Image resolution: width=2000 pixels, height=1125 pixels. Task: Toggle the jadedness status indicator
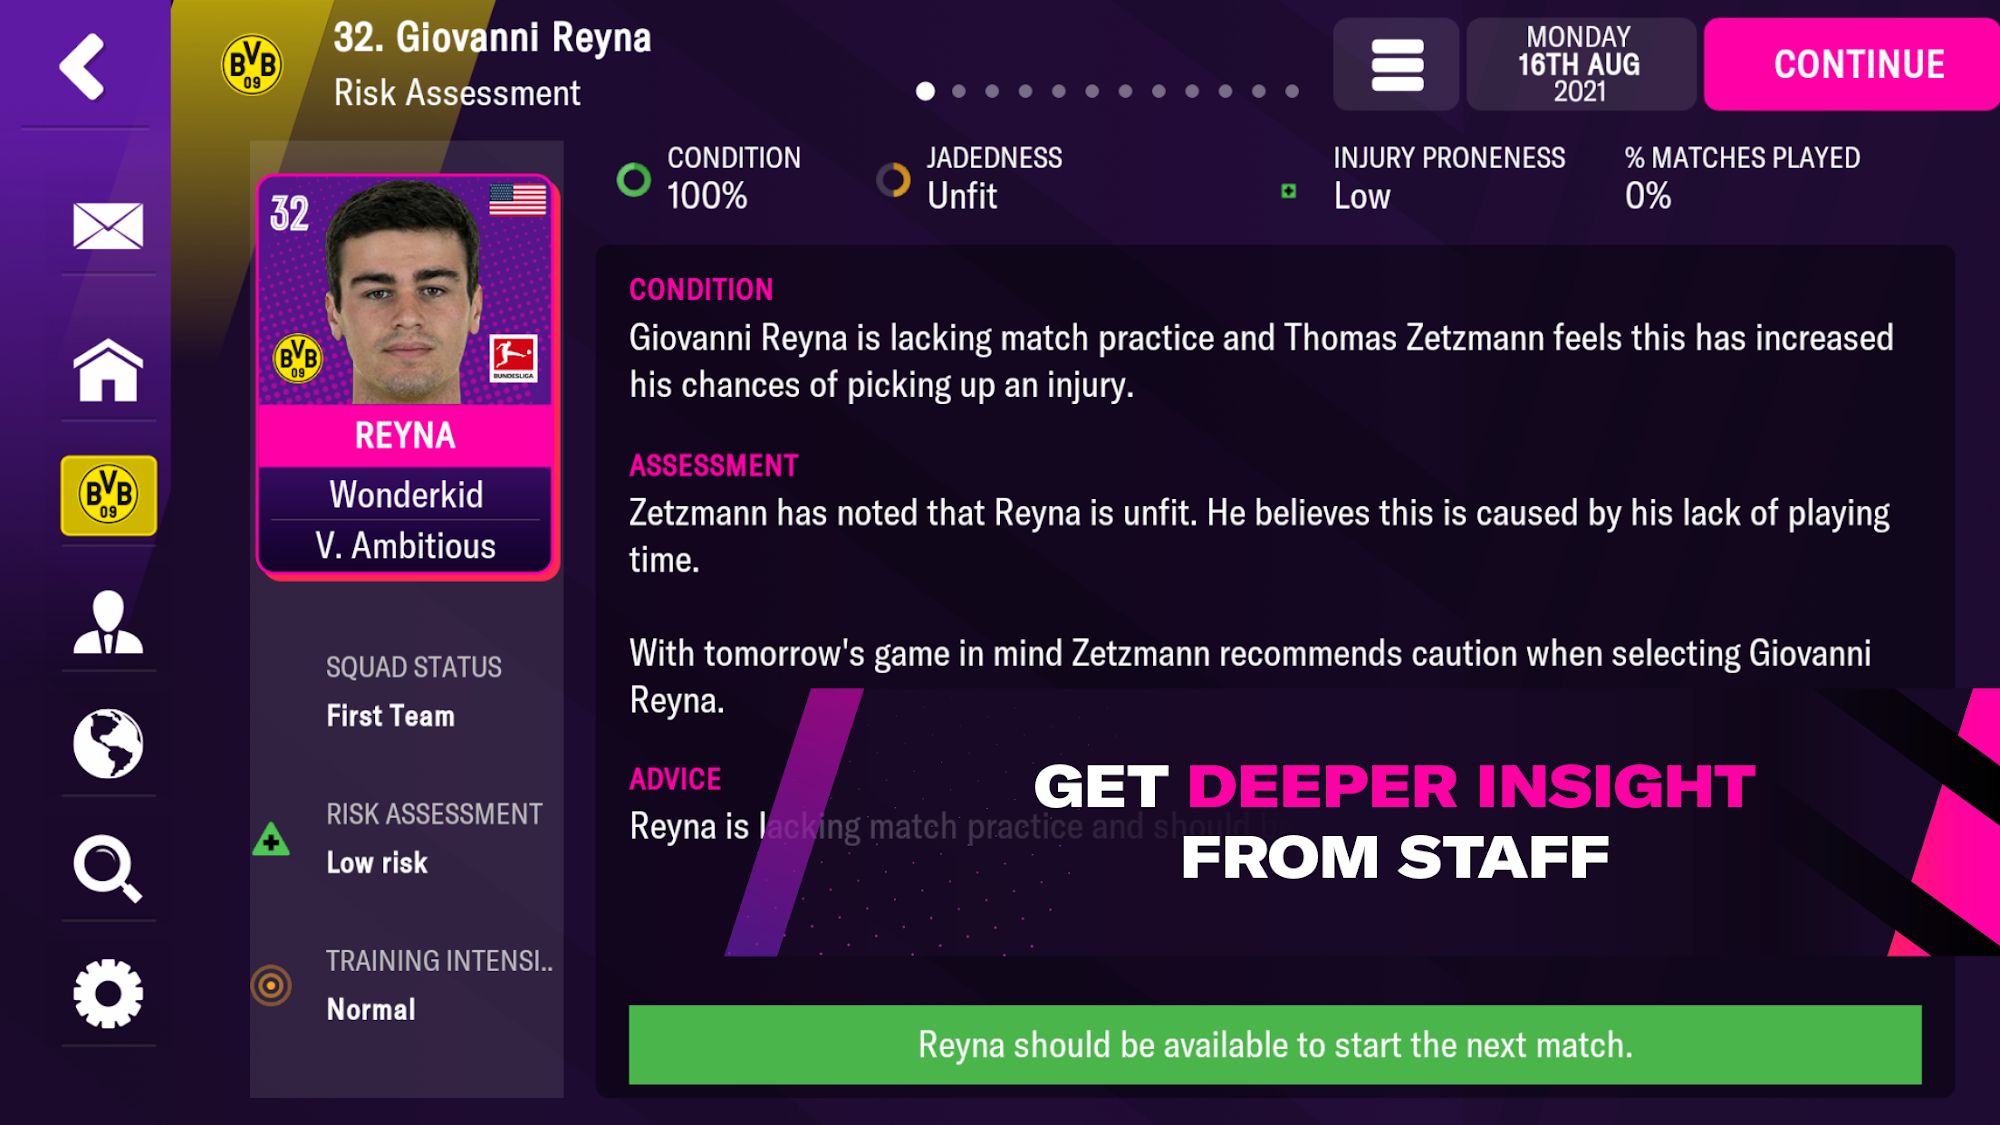point(891,180)
